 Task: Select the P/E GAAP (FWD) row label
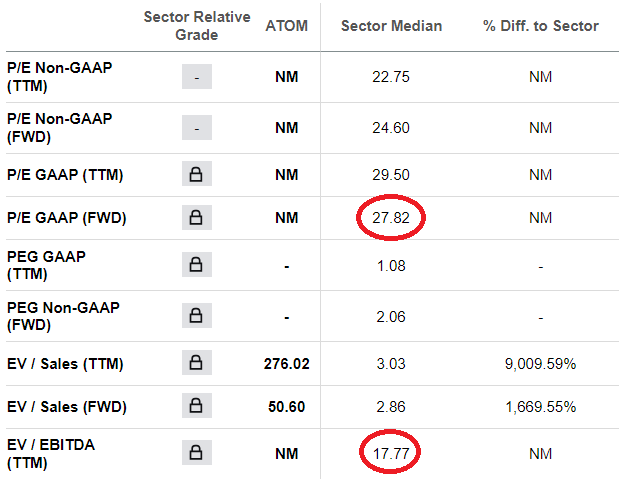[66, 218]
